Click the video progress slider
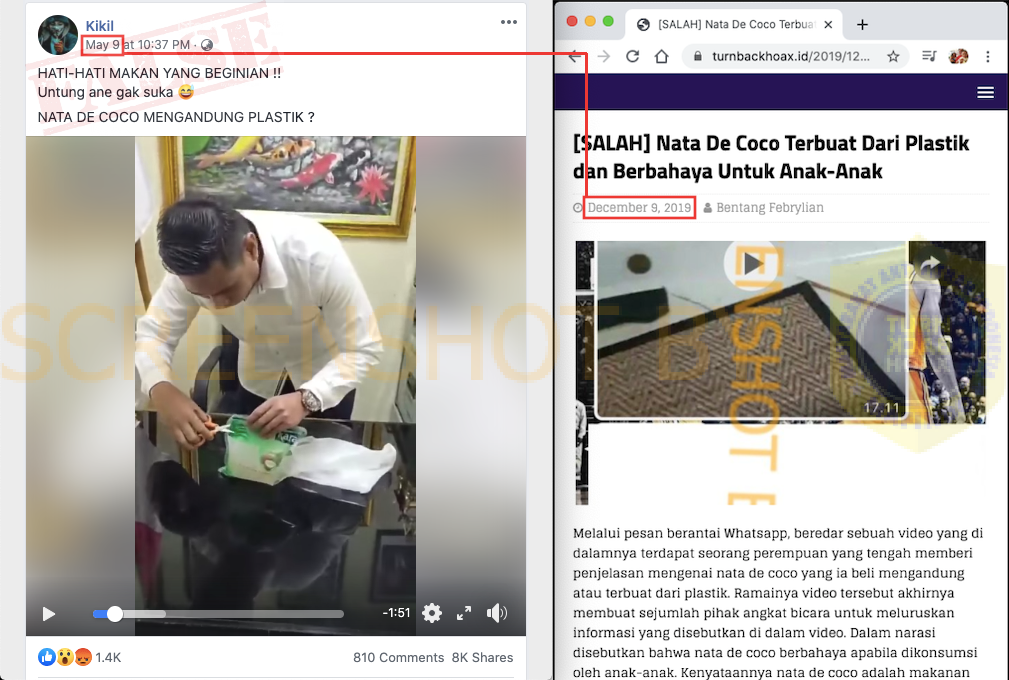1009x680 pixels. [218, 614]
